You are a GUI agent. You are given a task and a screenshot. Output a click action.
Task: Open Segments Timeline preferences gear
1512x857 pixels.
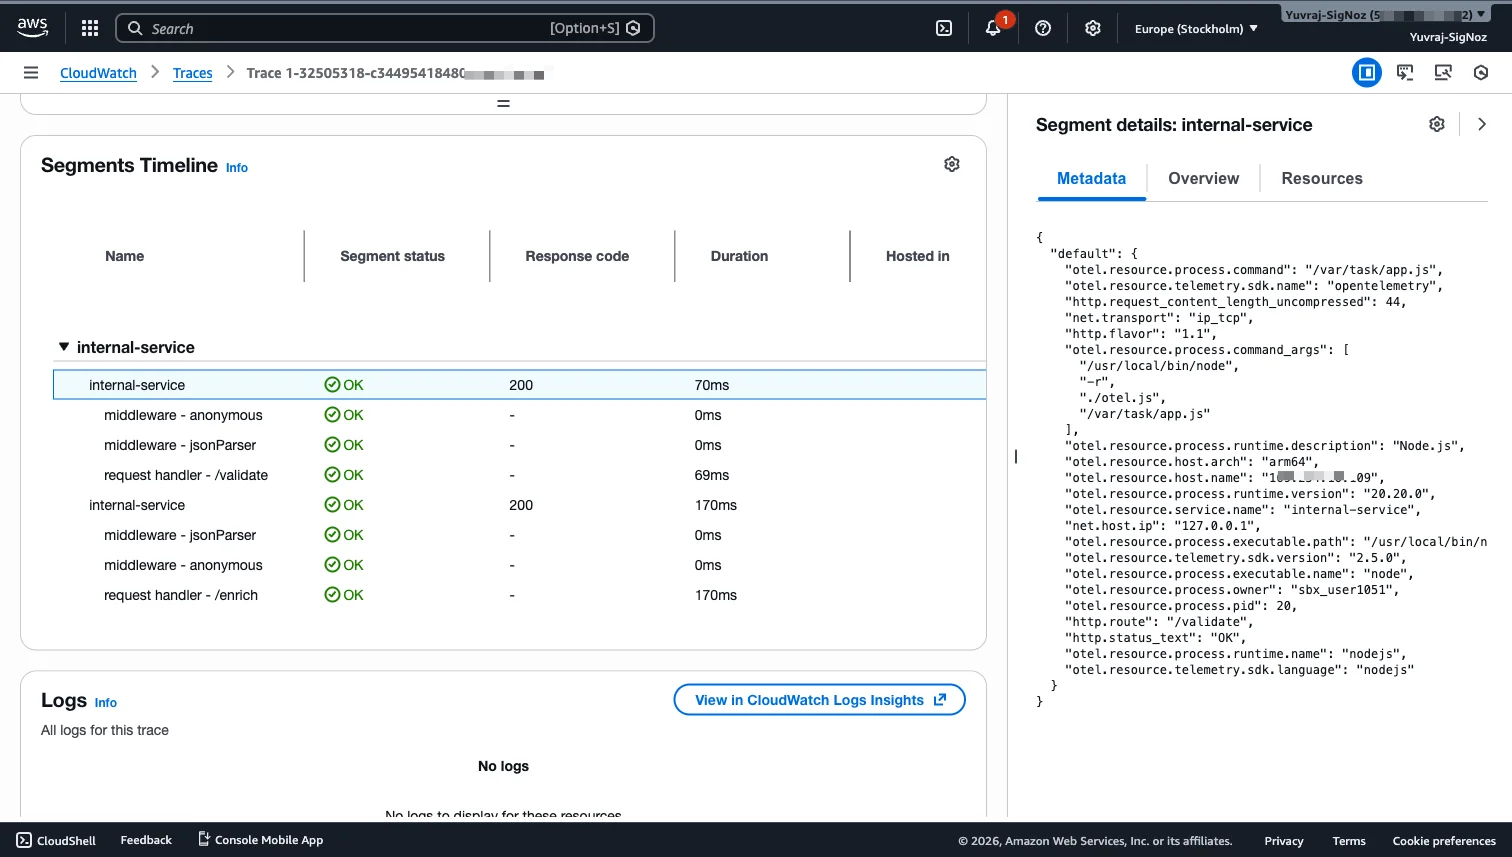951,164
